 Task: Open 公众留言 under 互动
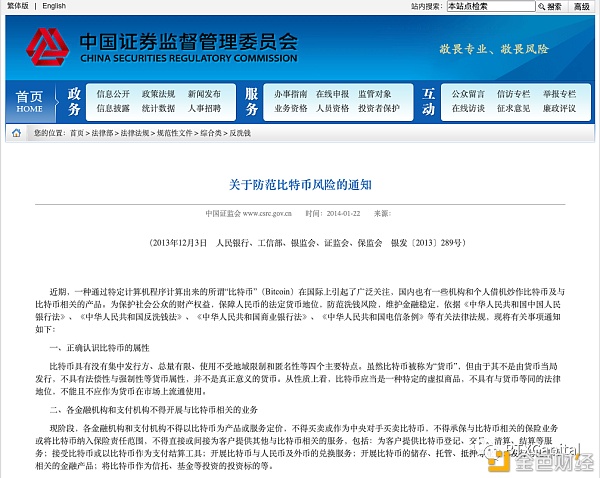(468, 94)
